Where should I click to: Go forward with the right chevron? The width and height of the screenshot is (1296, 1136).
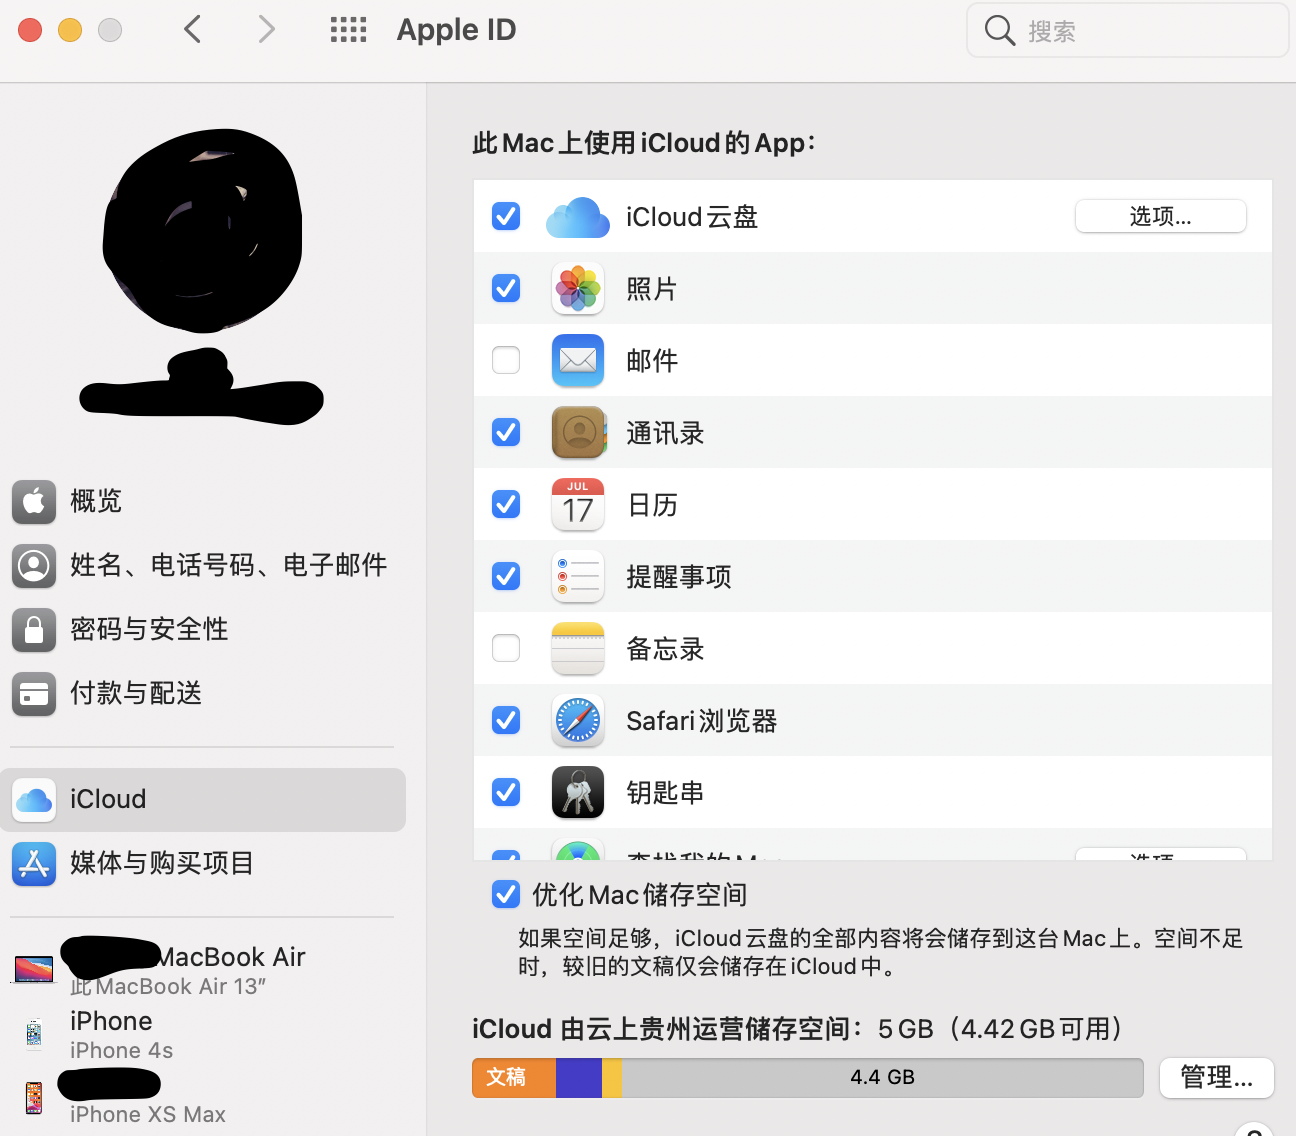[x=266, y=30]
